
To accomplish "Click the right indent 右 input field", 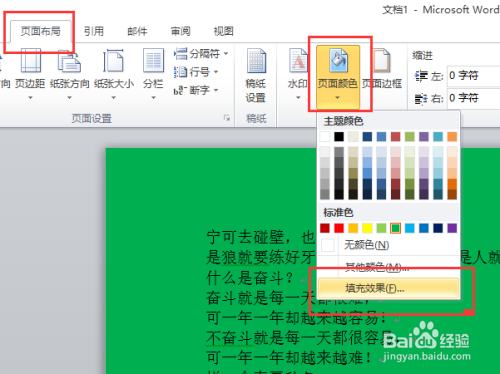I will [473, 98].
